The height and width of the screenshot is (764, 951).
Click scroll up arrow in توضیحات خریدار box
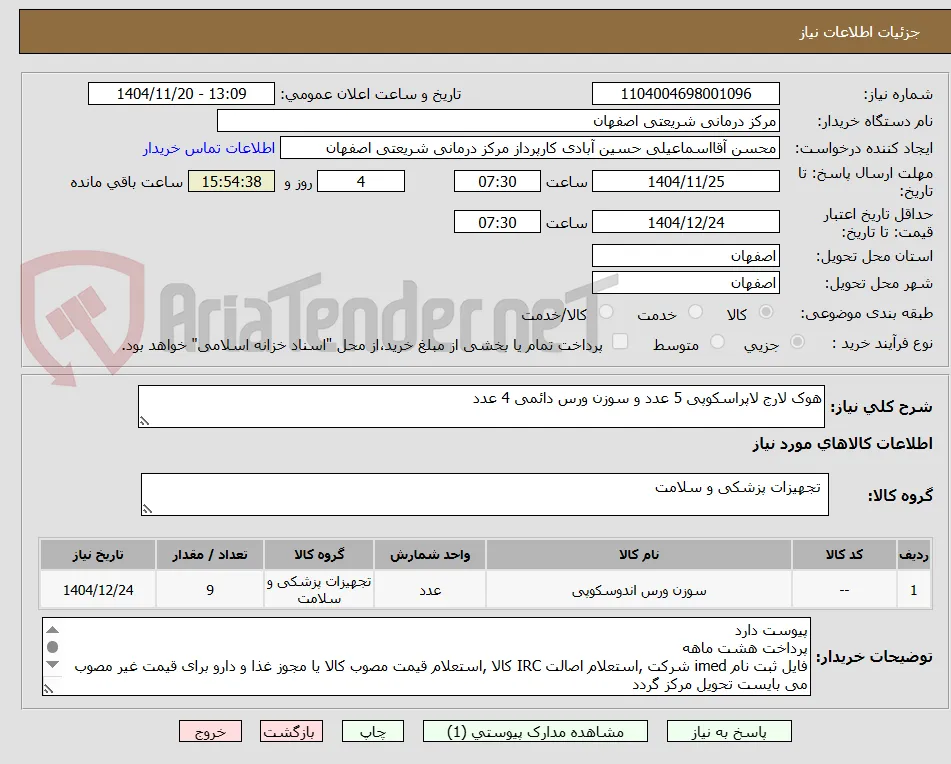[53, 630]
